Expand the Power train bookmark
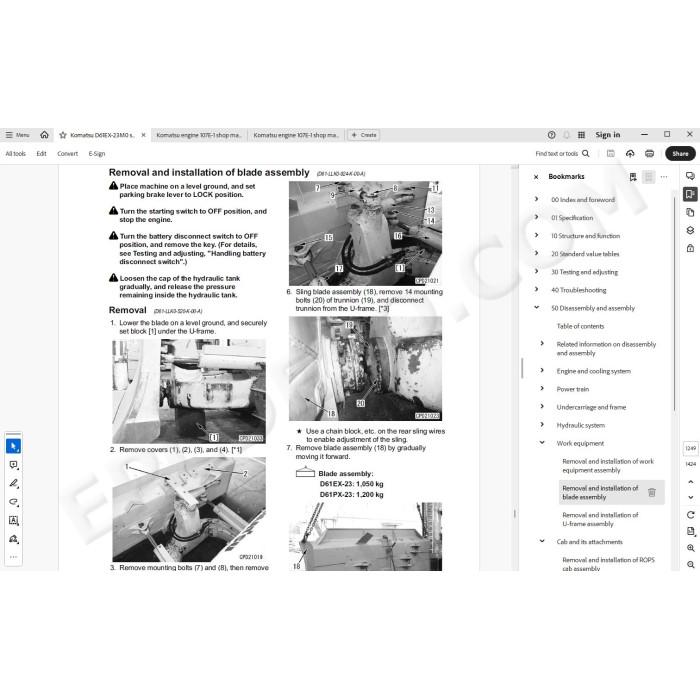This screenshot has height=700, width=700. coord(542,388)
